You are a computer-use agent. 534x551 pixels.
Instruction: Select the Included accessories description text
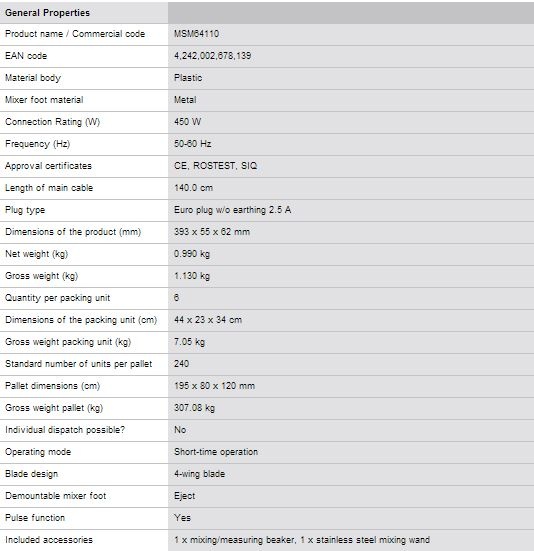click(x=302, y=540)
